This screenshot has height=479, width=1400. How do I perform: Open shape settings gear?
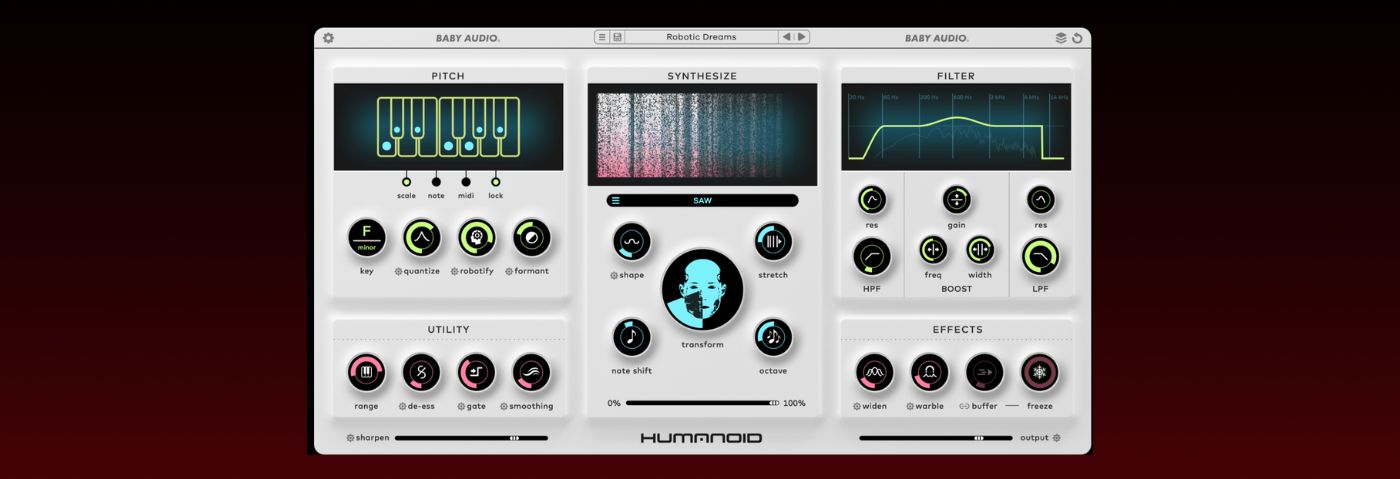point(614,275)
